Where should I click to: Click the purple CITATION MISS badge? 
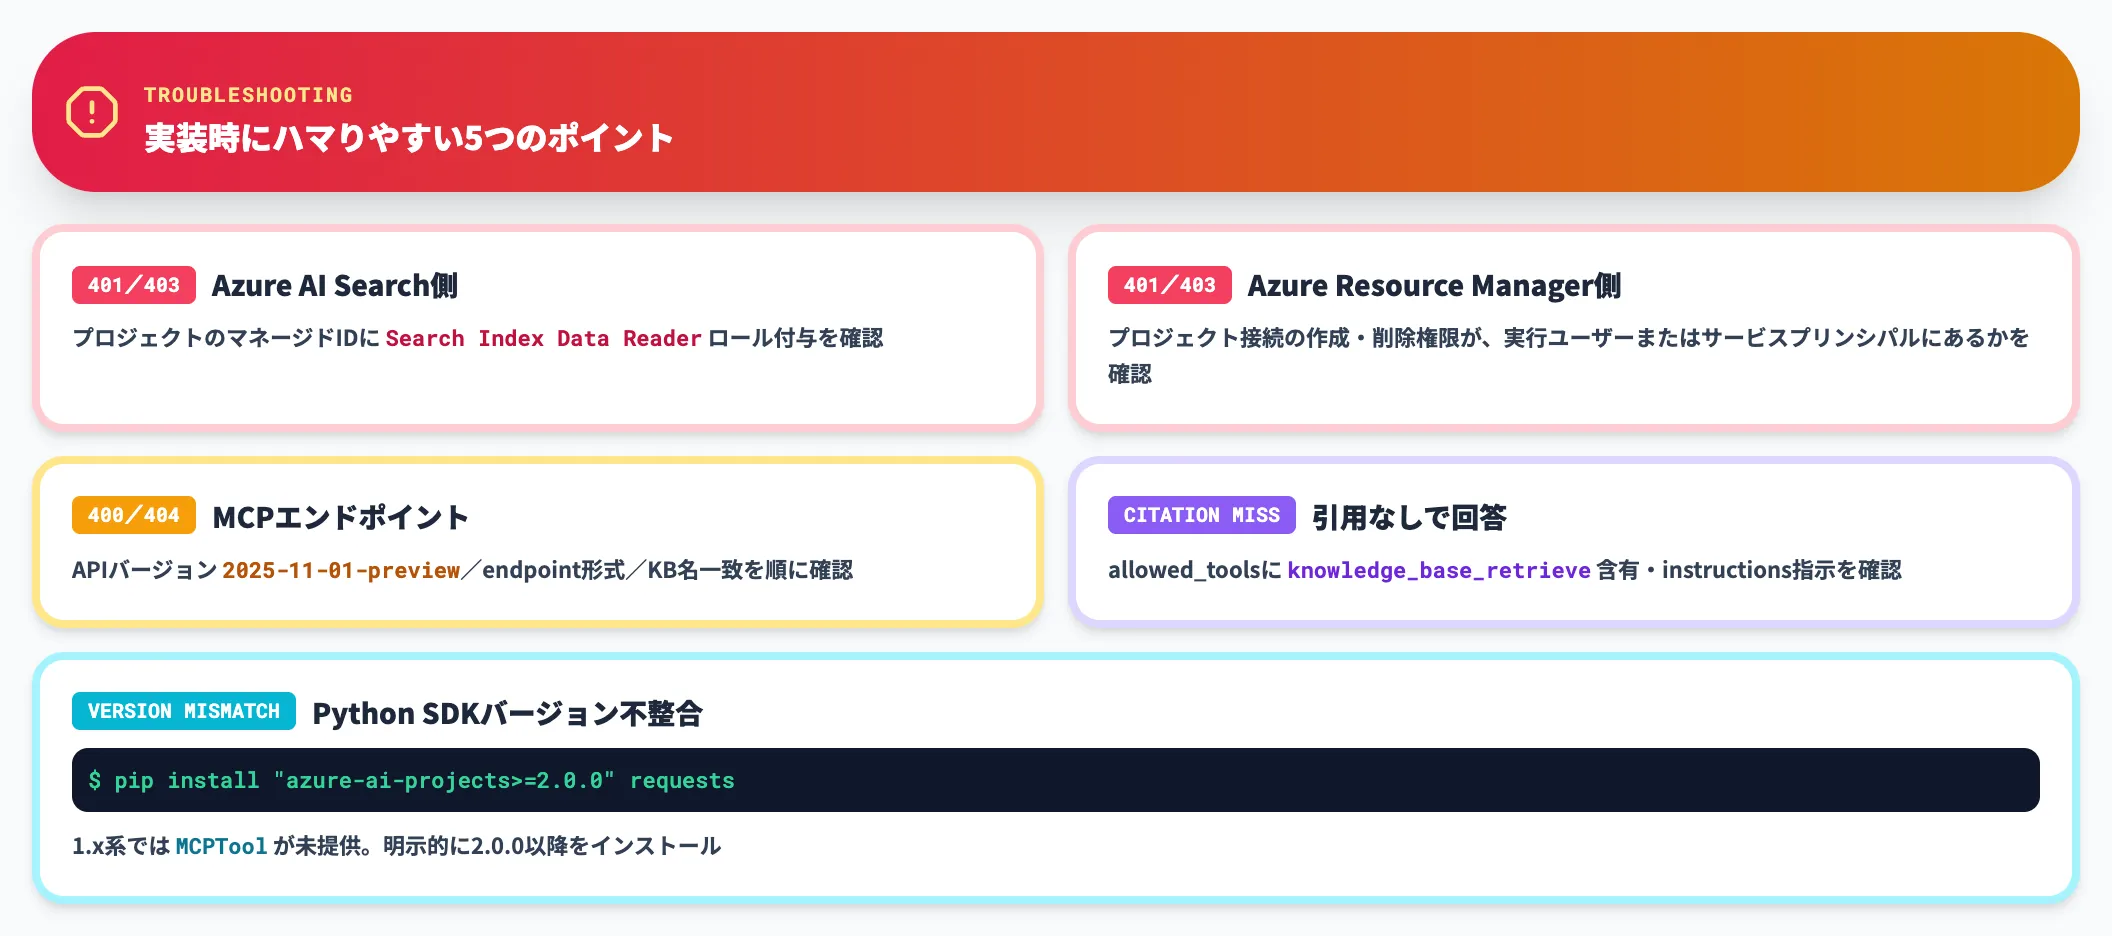coord(1201,515)
